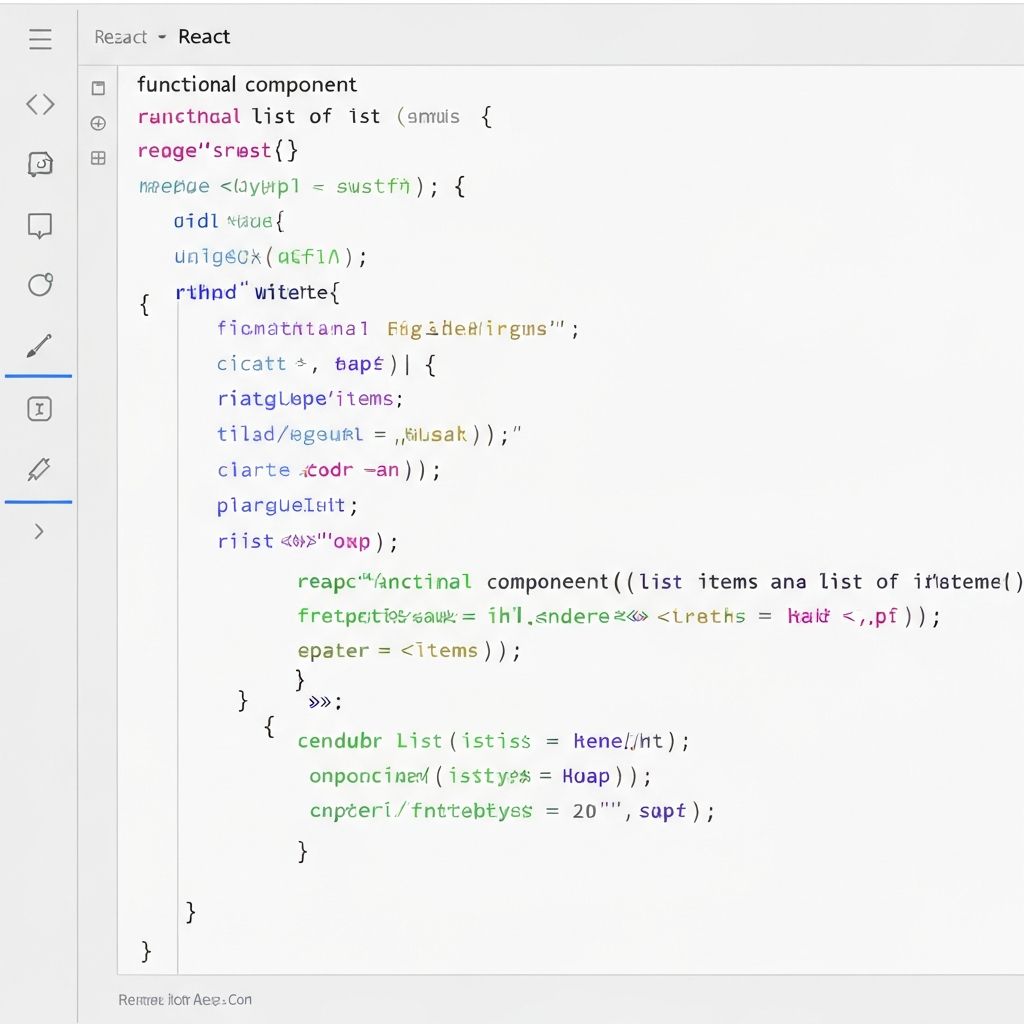Select the pin icon in the sidebar
Screen dimensions: 1024x1024
(39, 469)
